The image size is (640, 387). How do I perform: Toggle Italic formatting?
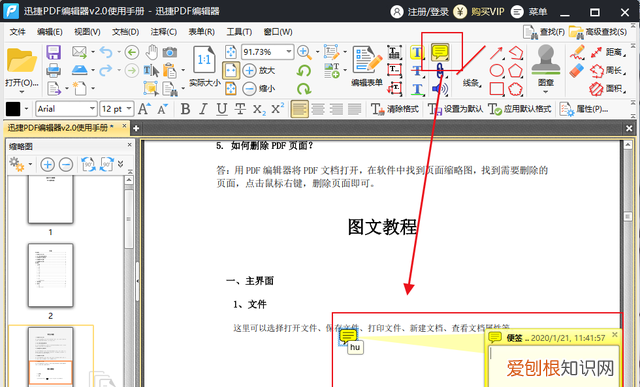pyautogui.click(x=203, y=109)
